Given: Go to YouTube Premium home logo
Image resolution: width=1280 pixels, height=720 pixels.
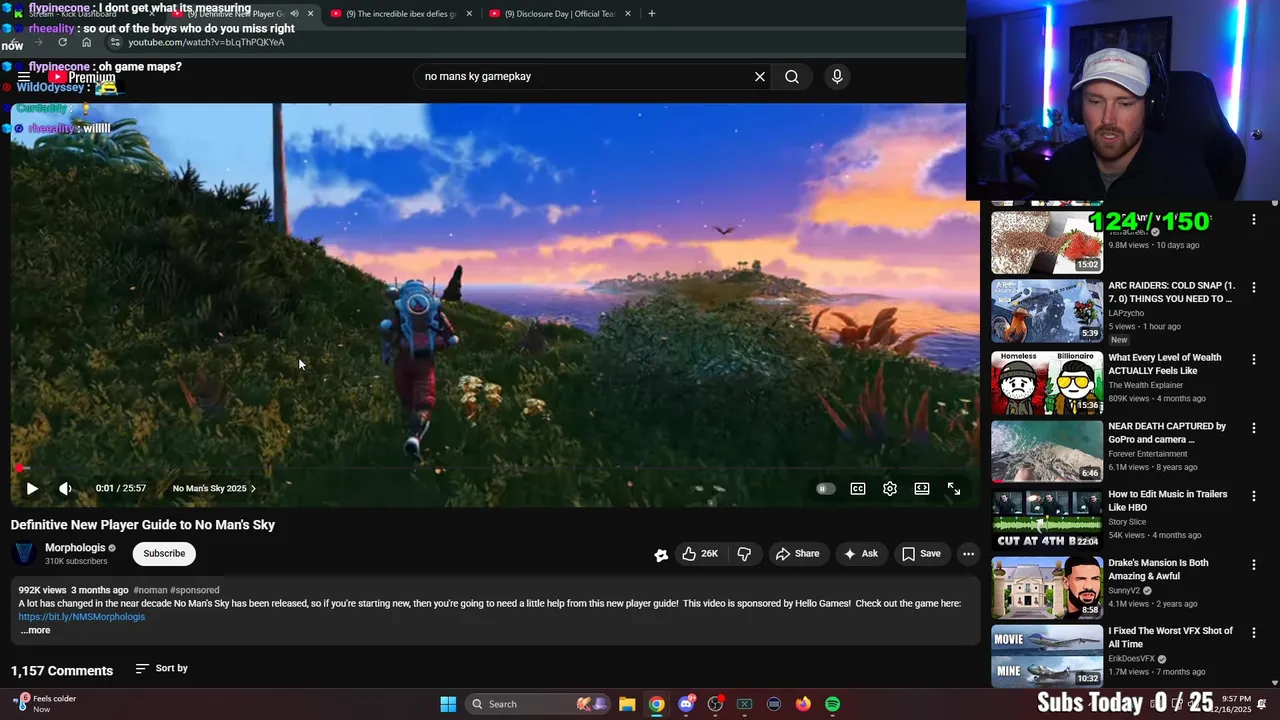Looking at the screenshot, I should pyautogui.click(x=82, y=77).
